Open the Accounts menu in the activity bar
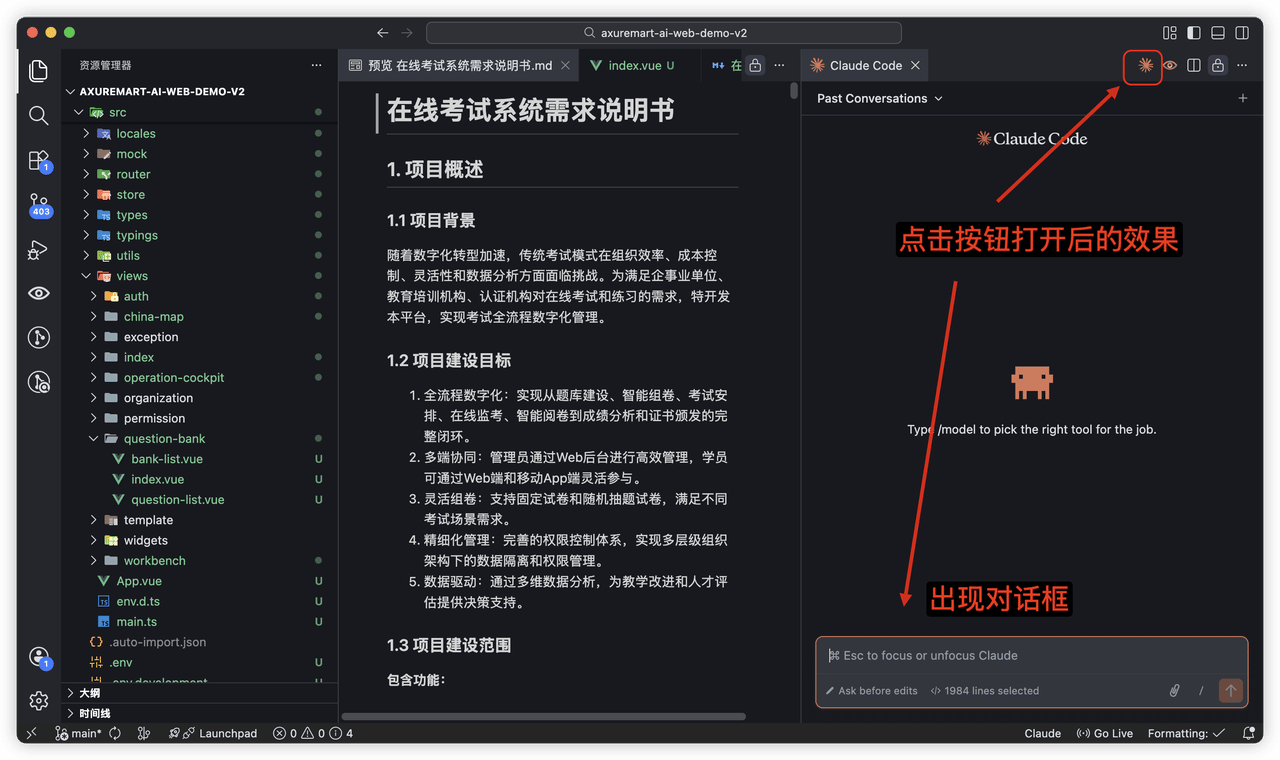Image resolution: width=1280 pixels, height=760 pixels. [39, 657]
